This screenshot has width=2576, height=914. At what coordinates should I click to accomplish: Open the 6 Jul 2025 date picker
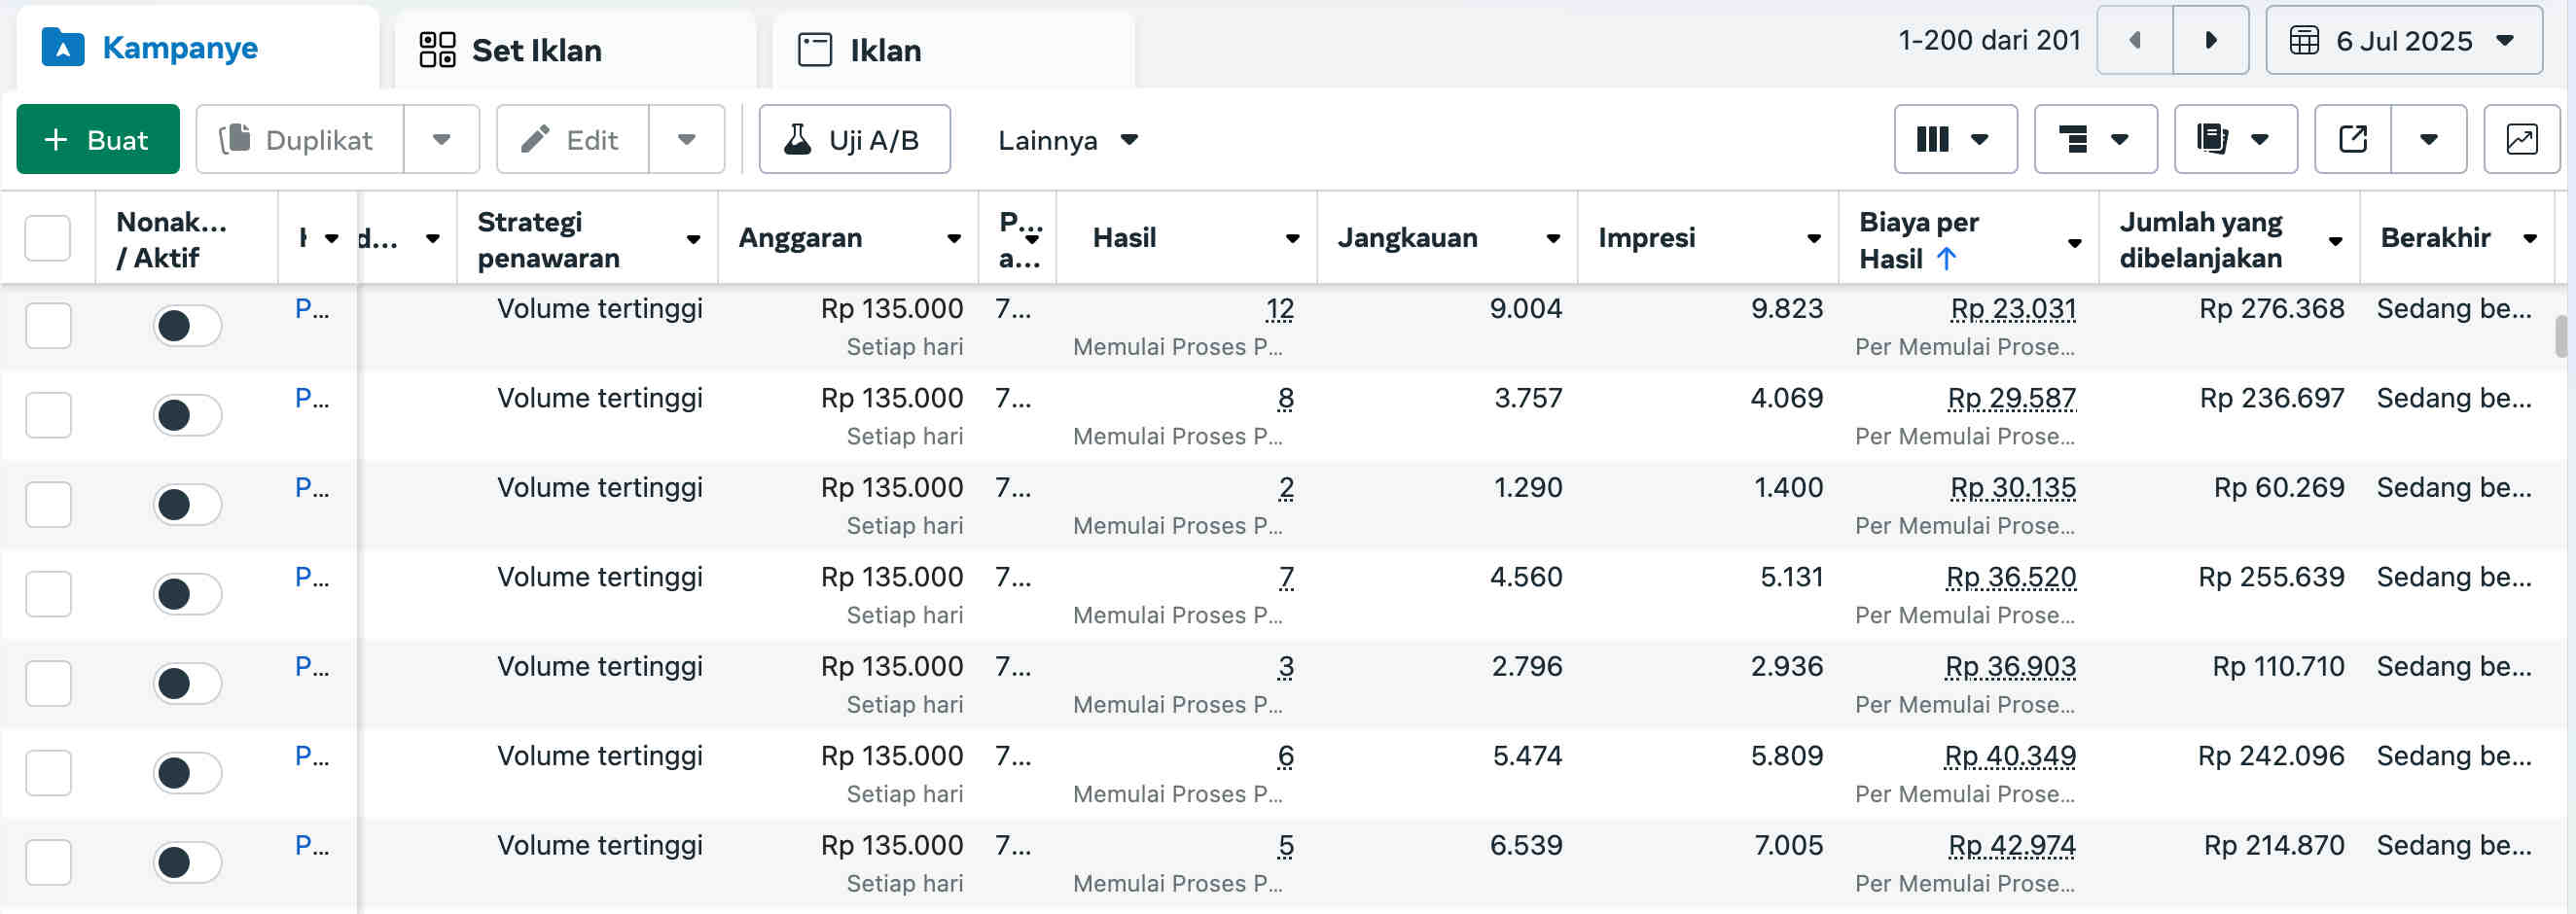click(x=2403, y=41)
